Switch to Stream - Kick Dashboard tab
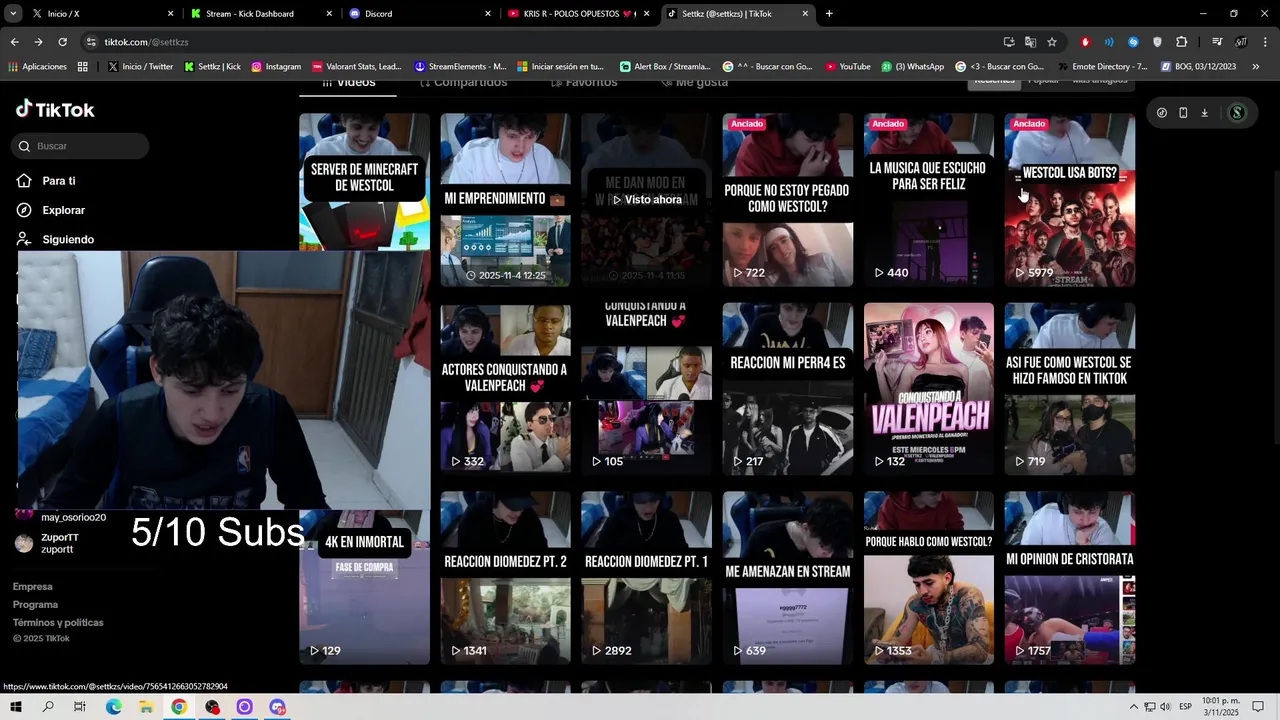Image resolution: width=1280 pixels, height=720 pixels. point(260,14)
